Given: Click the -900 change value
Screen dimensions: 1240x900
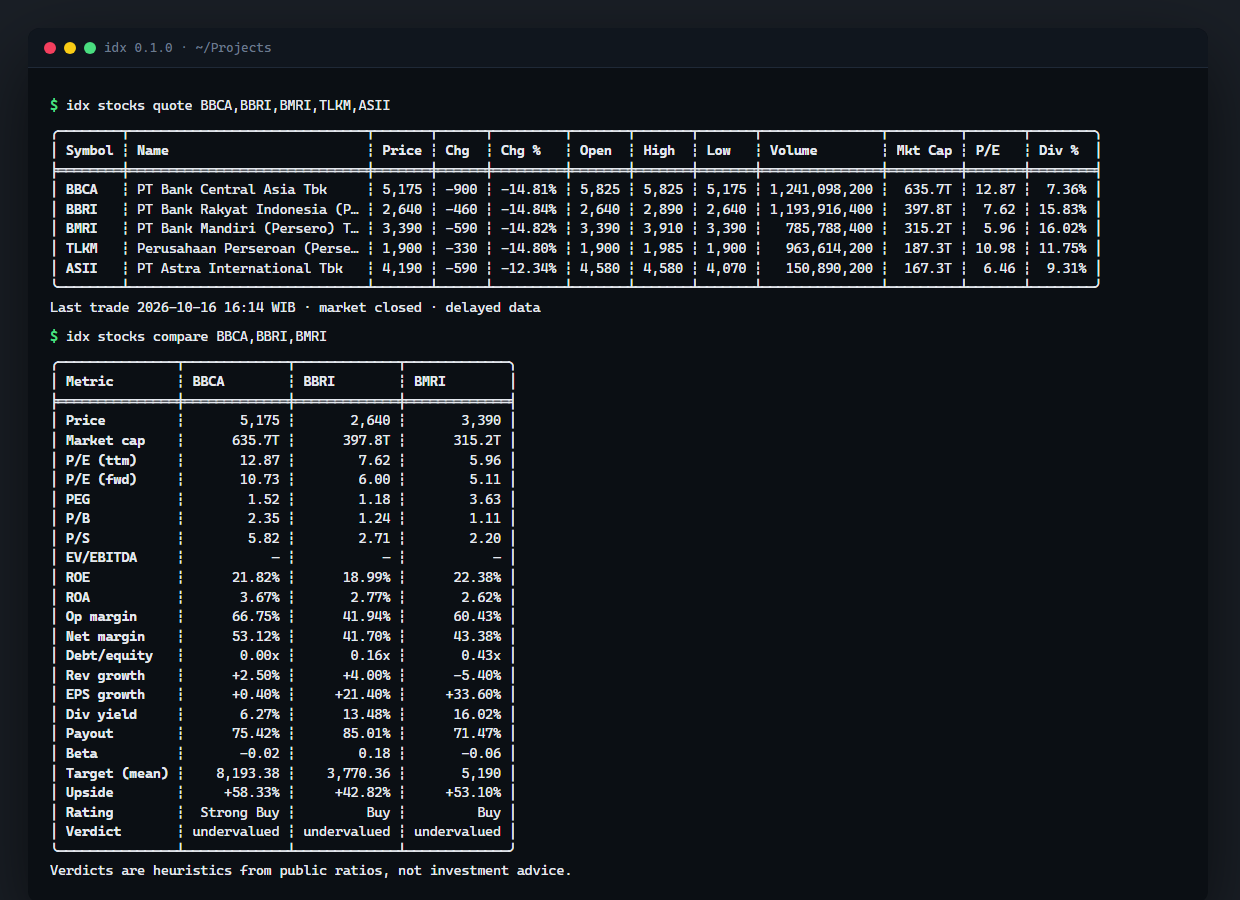Looking at the screenshot, I should [x=462, y=189].
